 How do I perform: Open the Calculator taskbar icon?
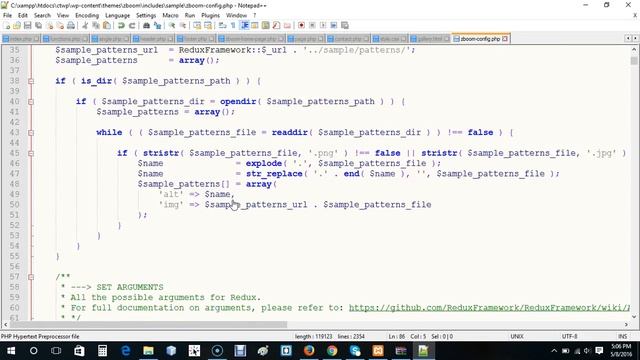tap(102, 351)
